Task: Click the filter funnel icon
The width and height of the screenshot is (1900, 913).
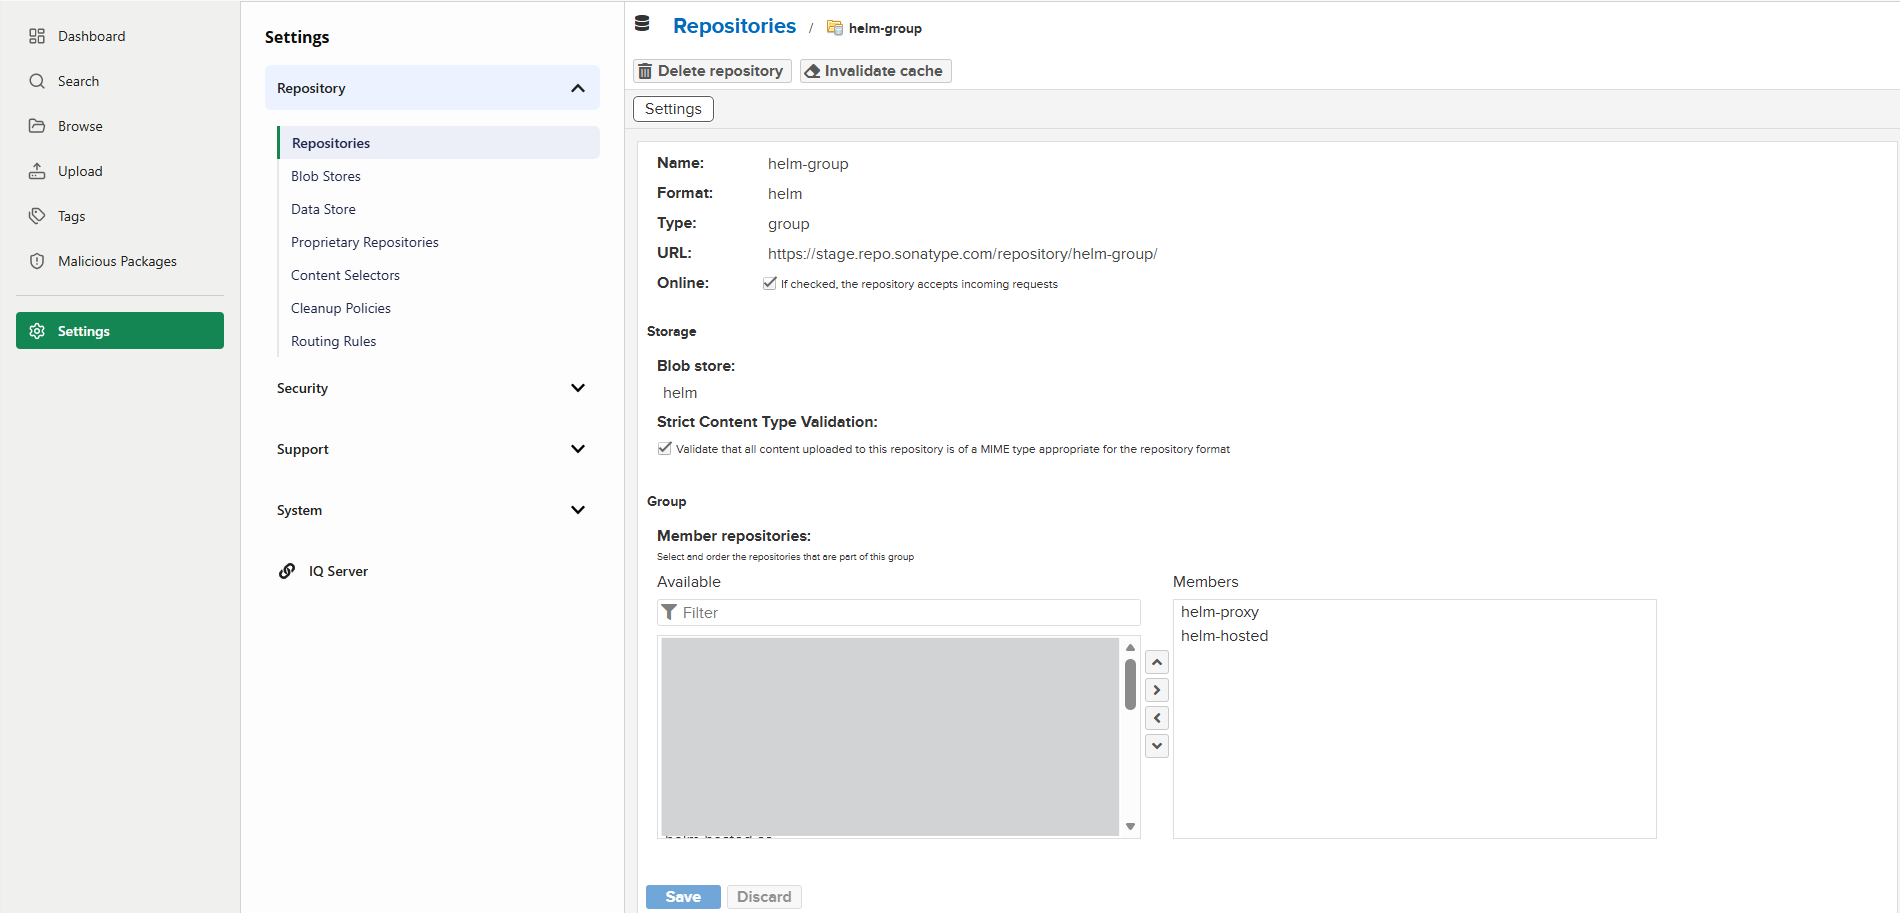Action: pos(670,612)
